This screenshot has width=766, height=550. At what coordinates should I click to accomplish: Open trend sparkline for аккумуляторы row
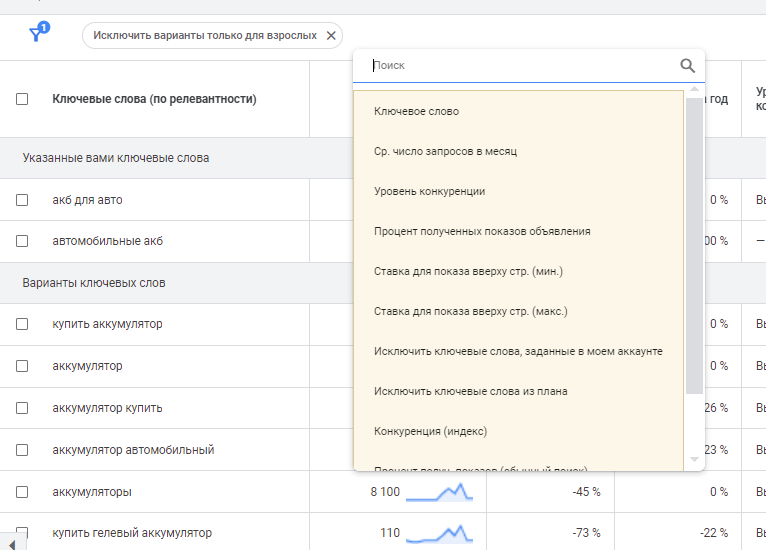439,492
